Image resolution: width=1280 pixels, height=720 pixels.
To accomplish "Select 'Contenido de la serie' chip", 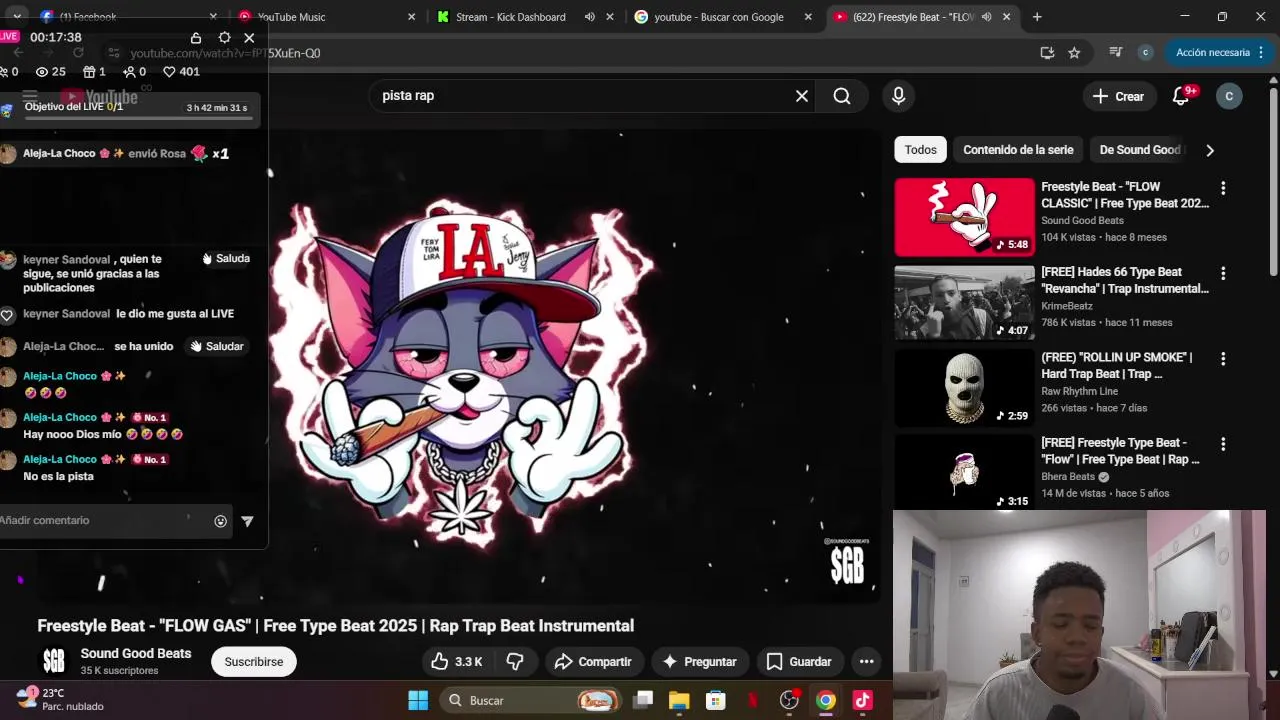I will 1018,150.
